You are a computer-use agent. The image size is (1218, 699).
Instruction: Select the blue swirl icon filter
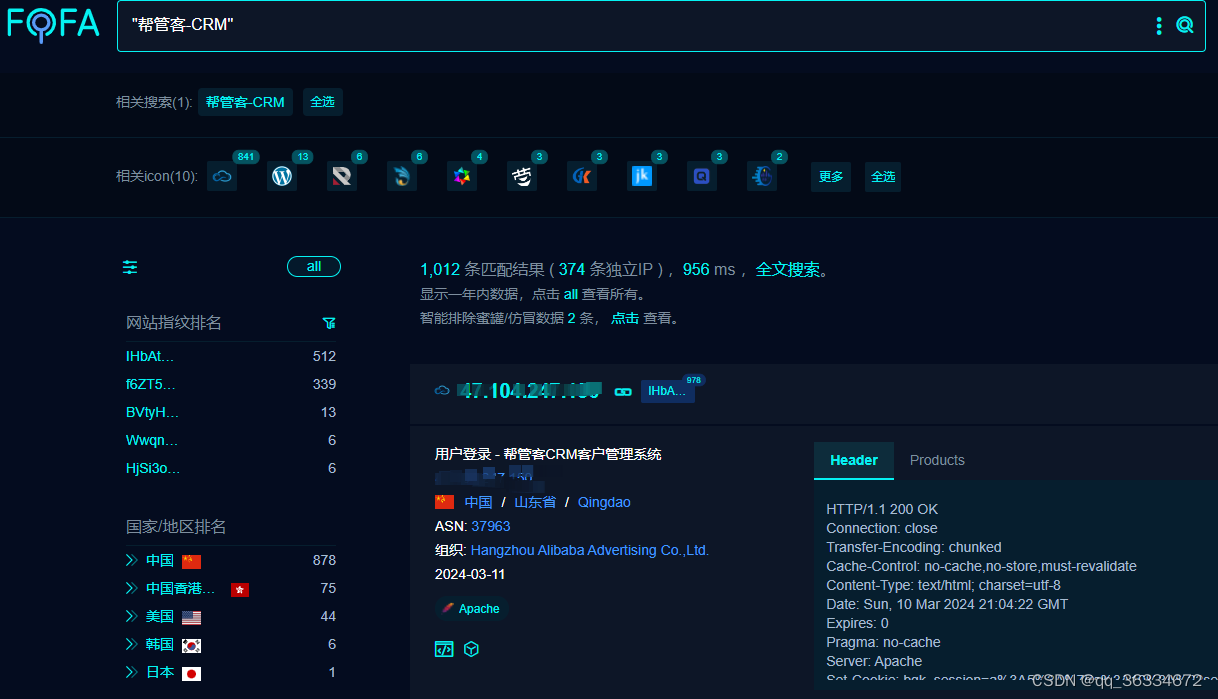[402, 176]
